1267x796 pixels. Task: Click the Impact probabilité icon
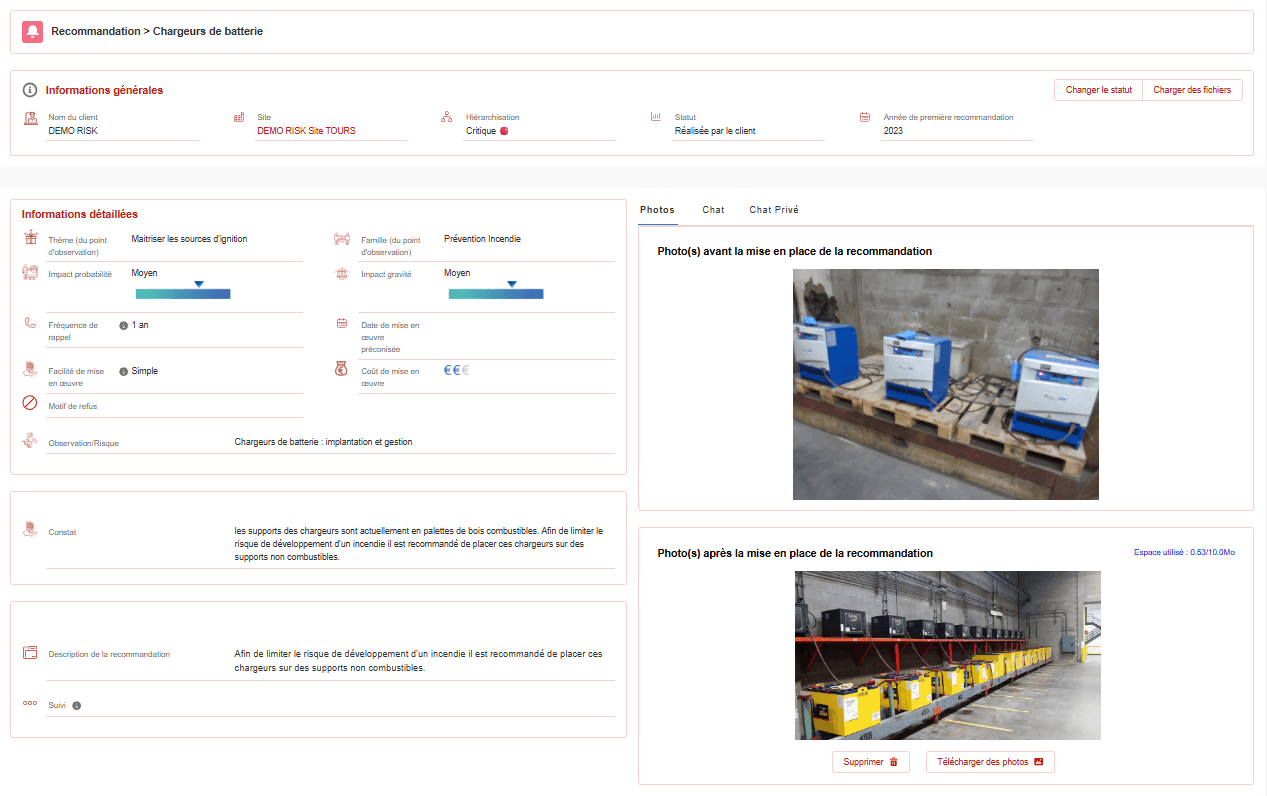coord(30,273)
